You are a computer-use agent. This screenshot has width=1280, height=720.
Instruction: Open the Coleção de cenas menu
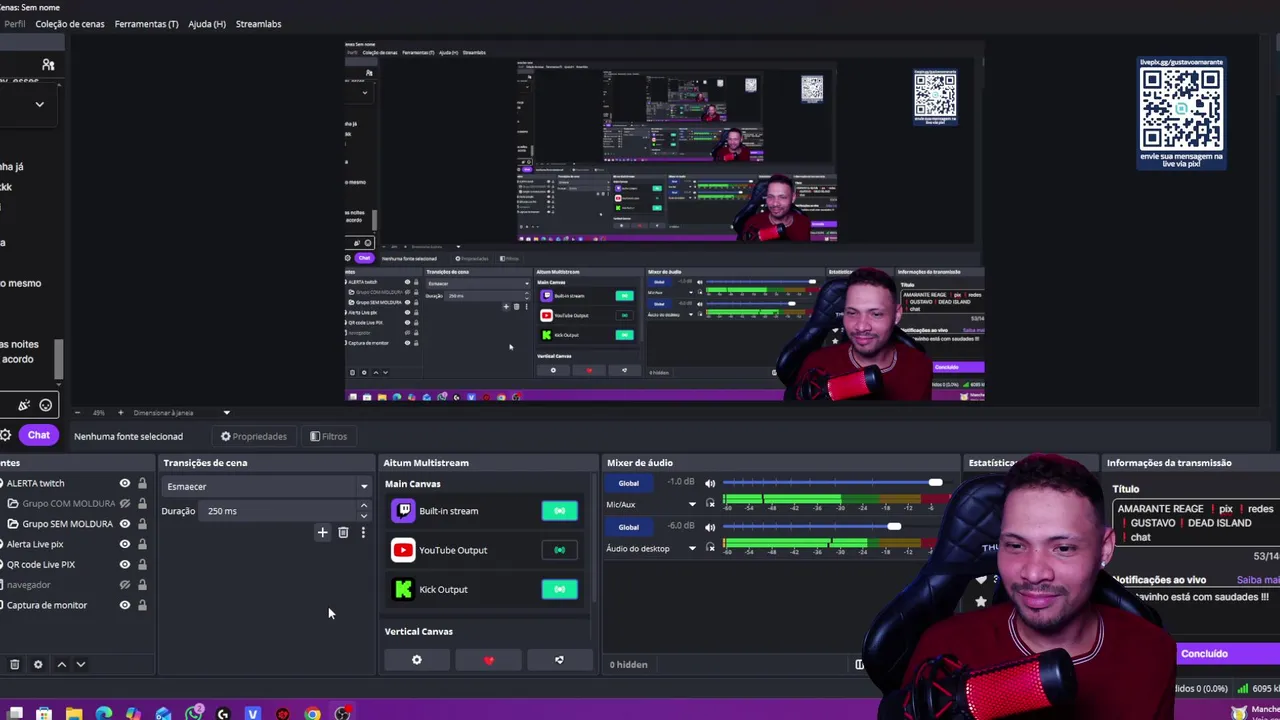pyautogui.click(x=70, y=24)
